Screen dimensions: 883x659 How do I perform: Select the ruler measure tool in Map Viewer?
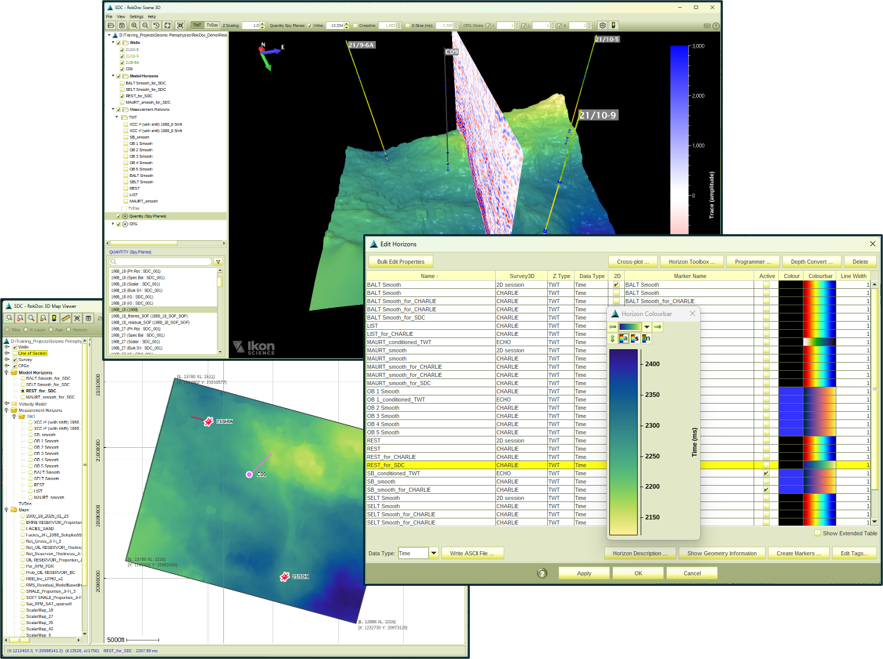[65, 318]
